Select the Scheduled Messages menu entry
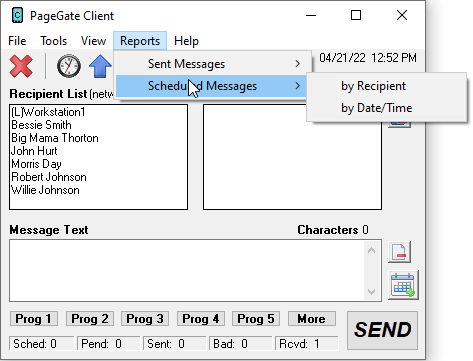This screenshot has width=473, height=361. 212,86
